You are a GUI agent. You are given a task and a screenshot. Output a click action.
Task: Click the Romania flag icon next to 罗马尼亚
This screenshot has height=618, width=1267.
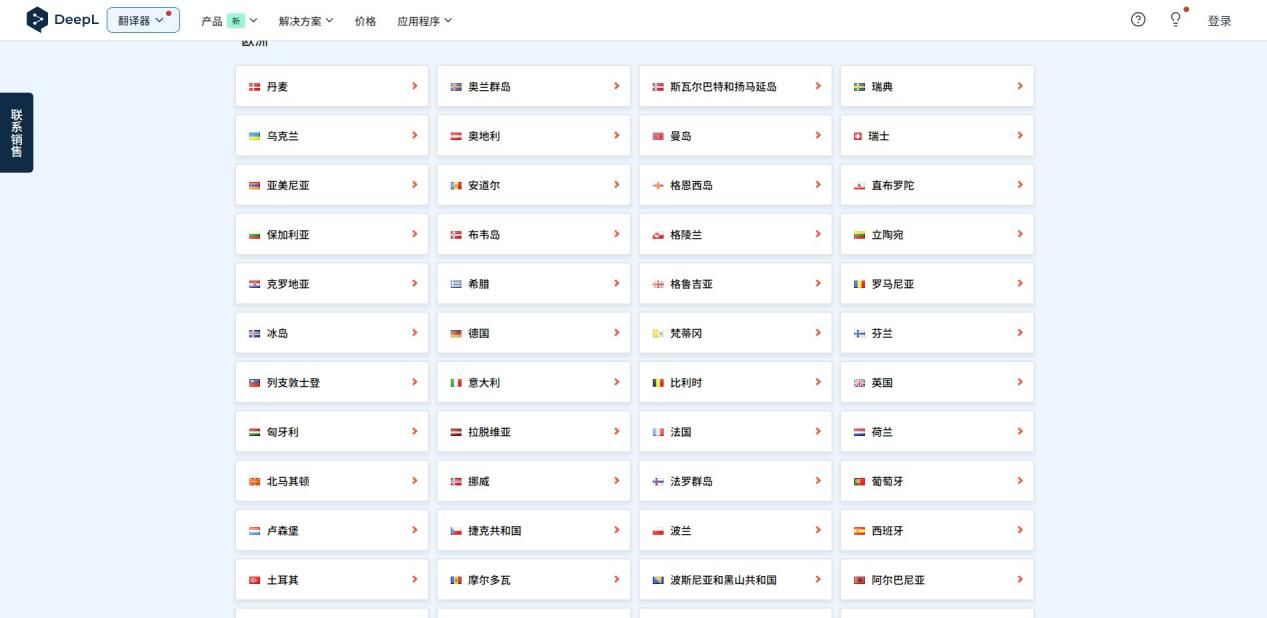[859, 284]
